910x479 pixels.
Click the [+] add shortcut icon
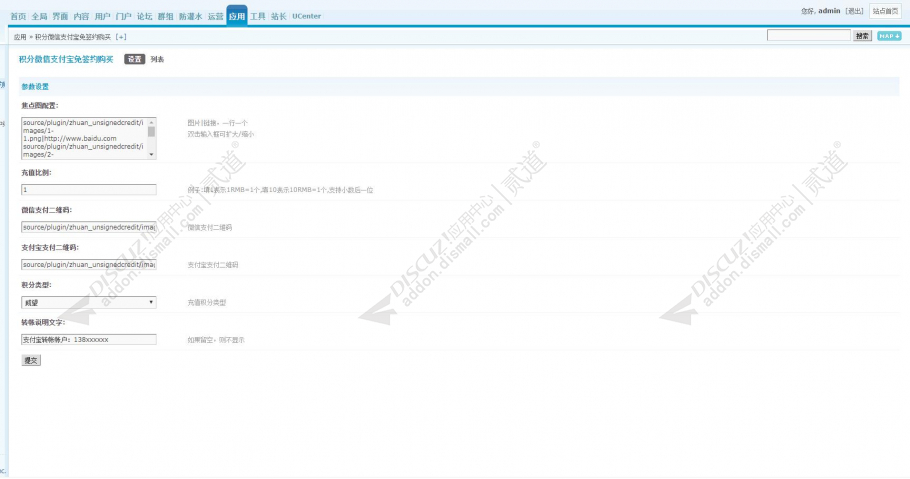(121, 36)
